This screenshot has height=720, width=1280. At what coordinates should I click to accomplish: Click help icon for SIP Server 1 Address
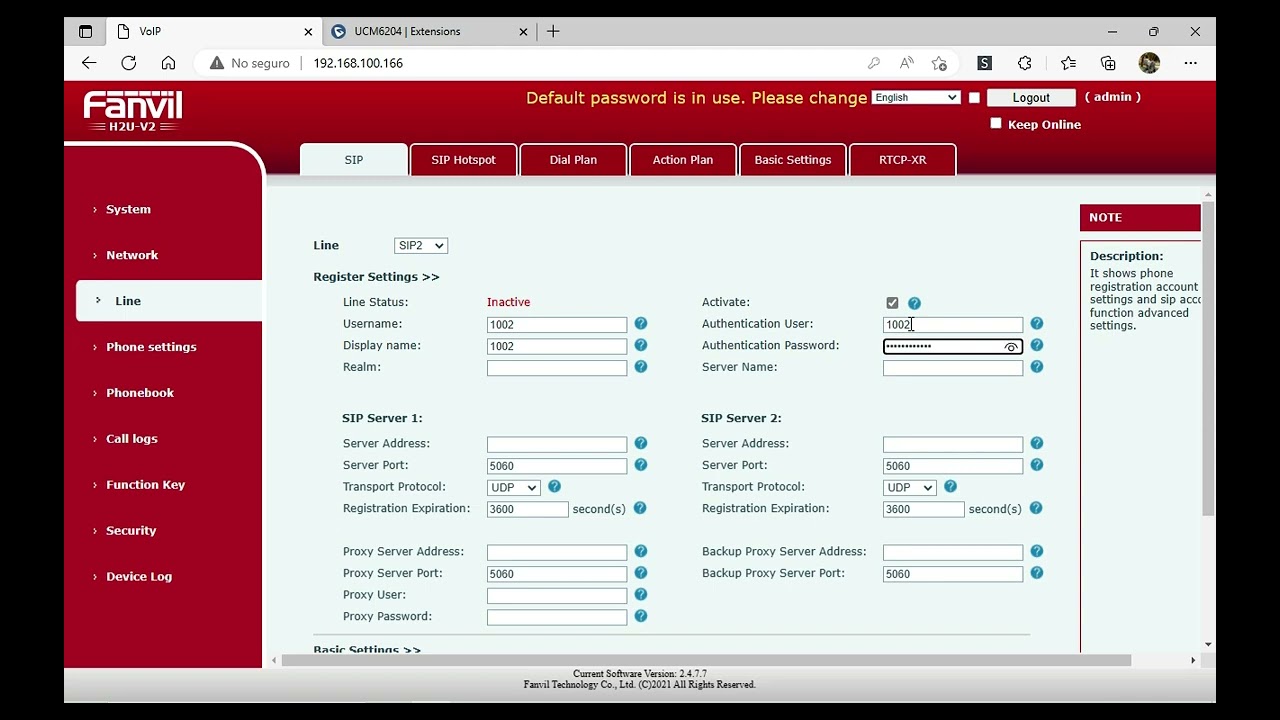click(x=641, y=443)
